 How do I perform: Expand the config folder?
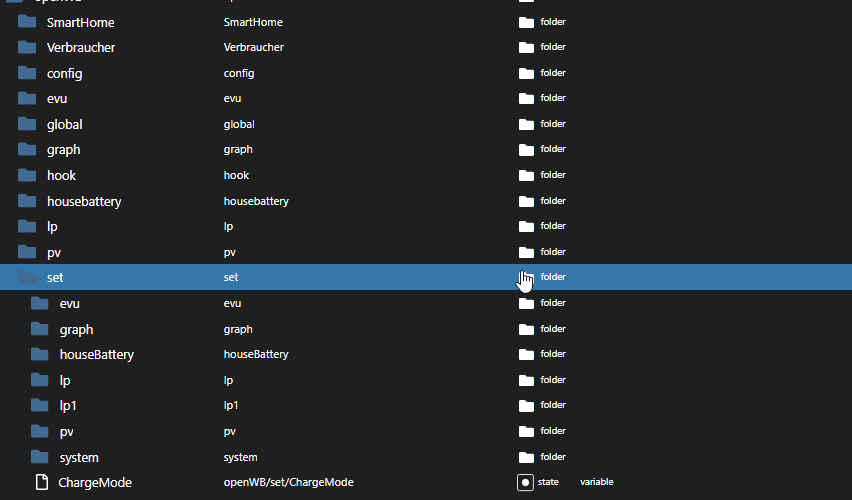(27, 73)
